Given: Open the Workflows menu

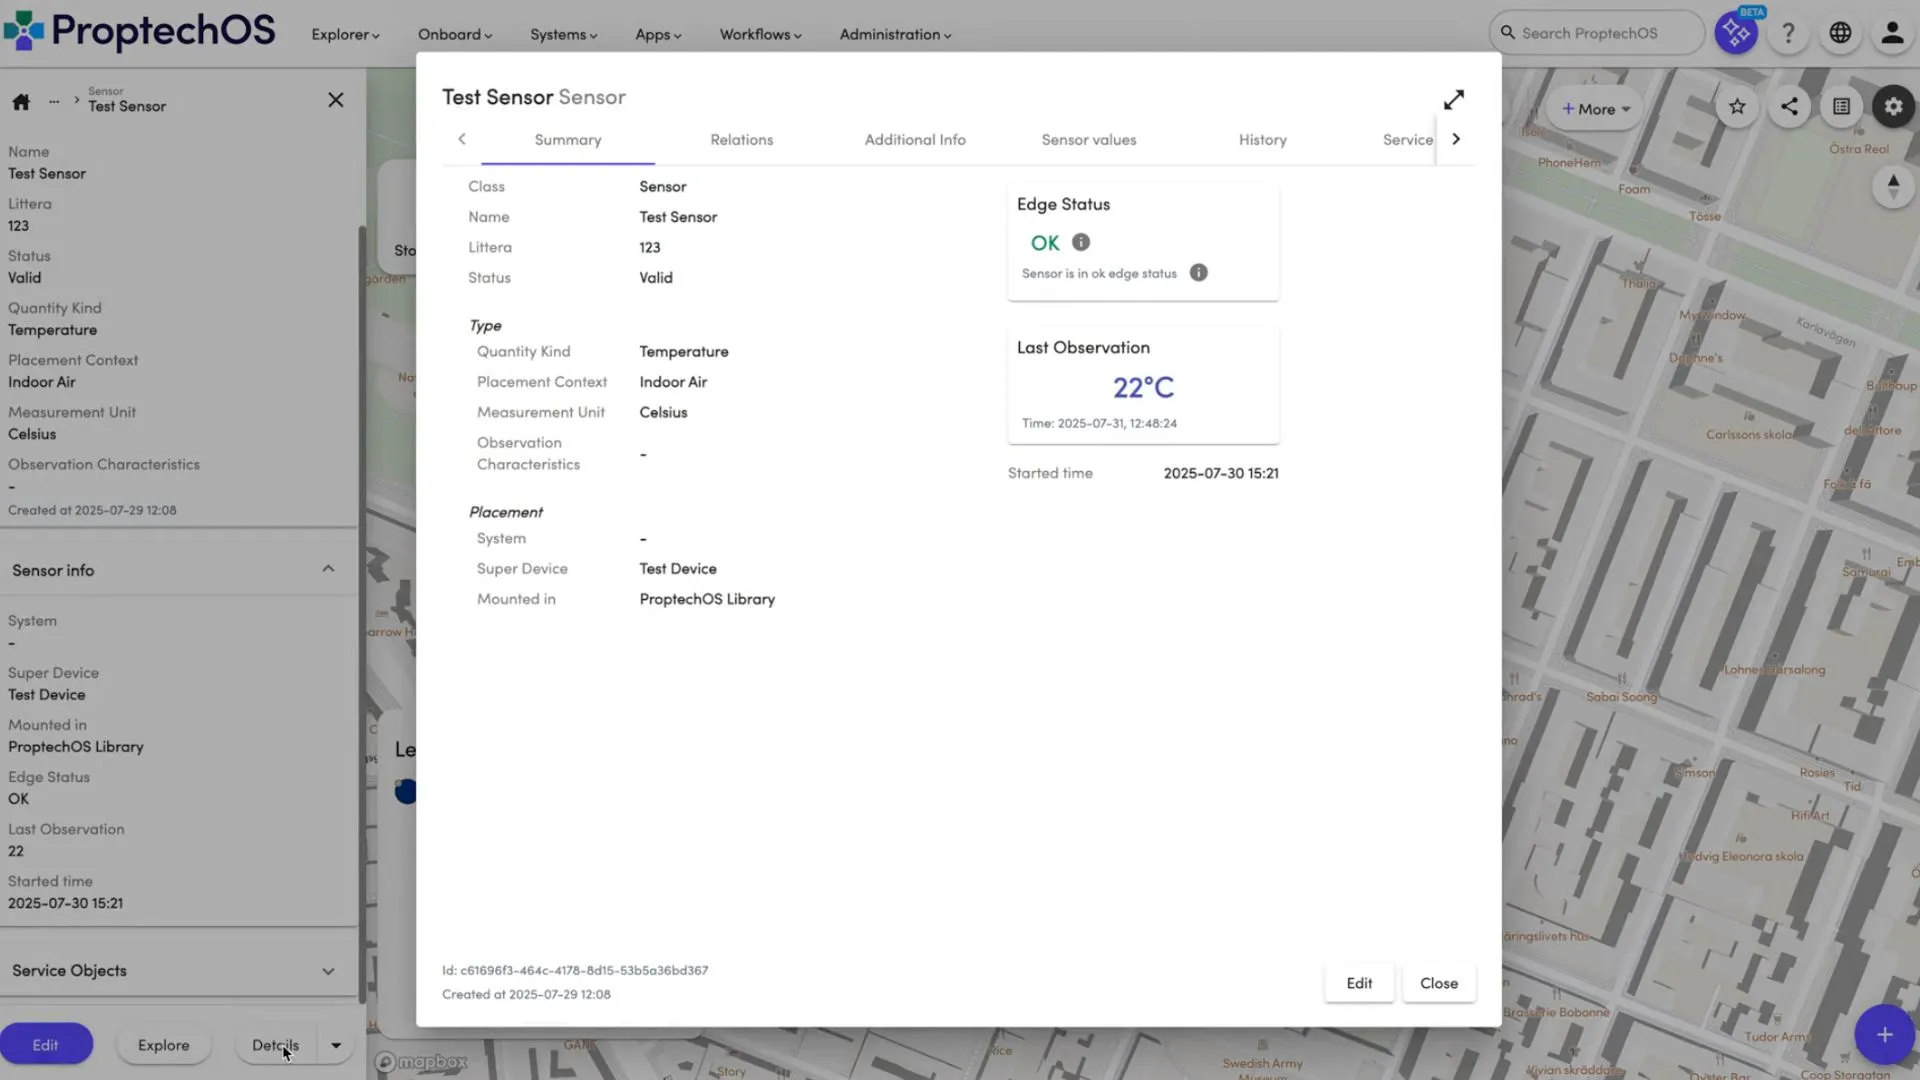Looking at the screenshot, I should point(760,34).
